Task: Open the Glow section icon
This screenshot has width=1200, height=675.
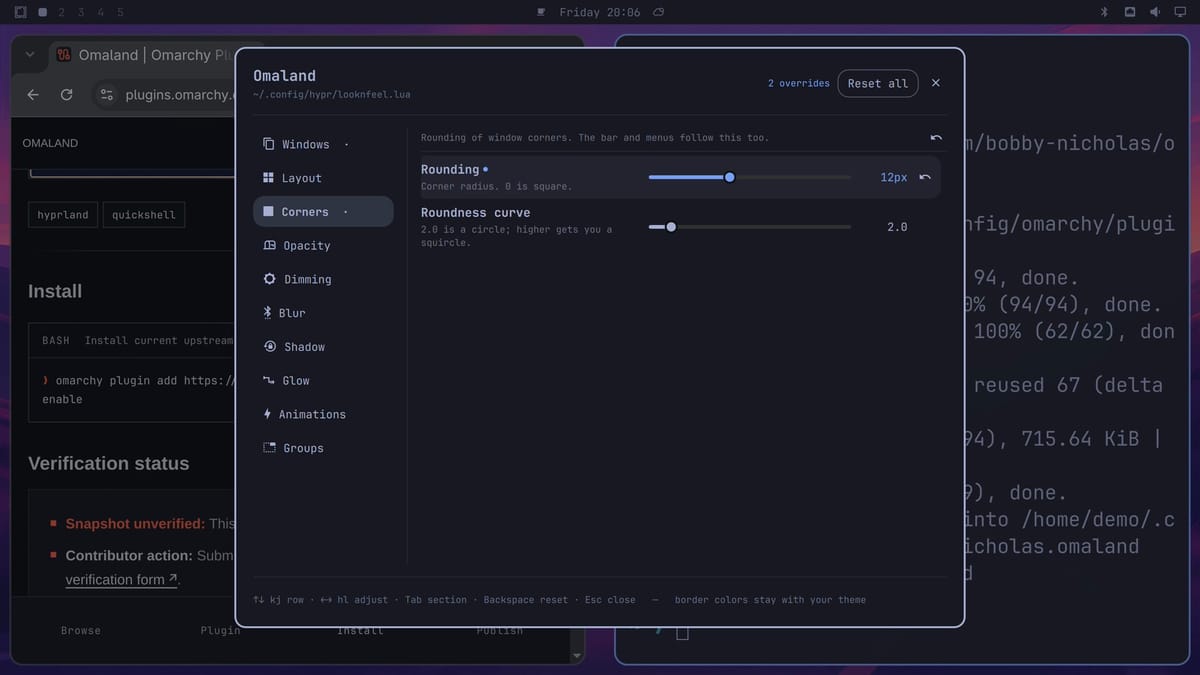Action: 269,381
